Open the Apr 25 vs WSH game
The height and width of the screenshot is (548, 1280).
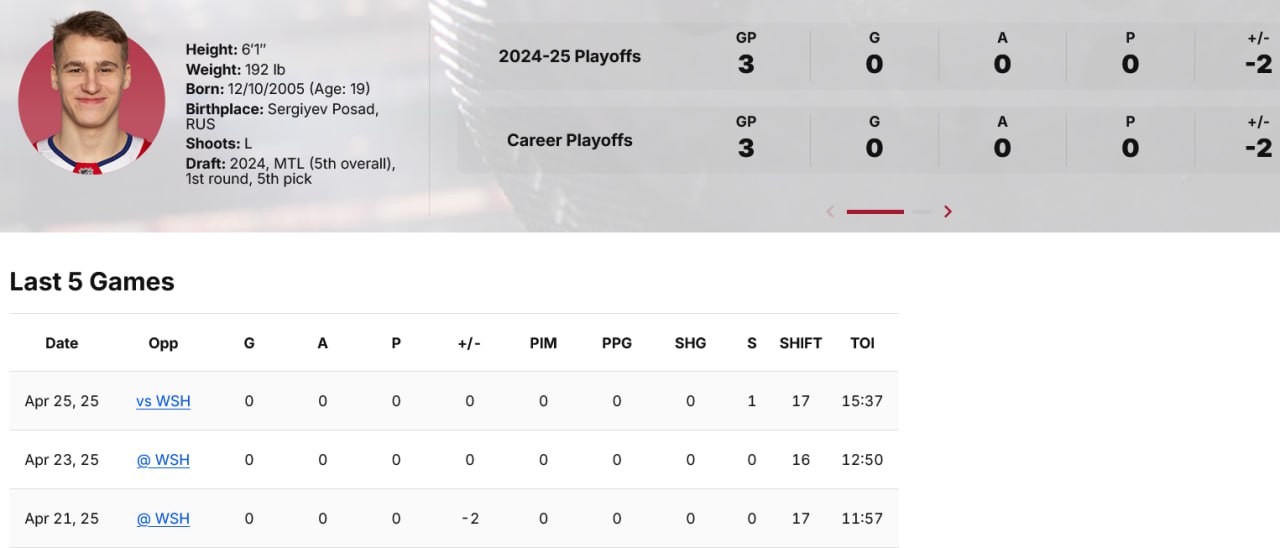click(x=163, y=401)
